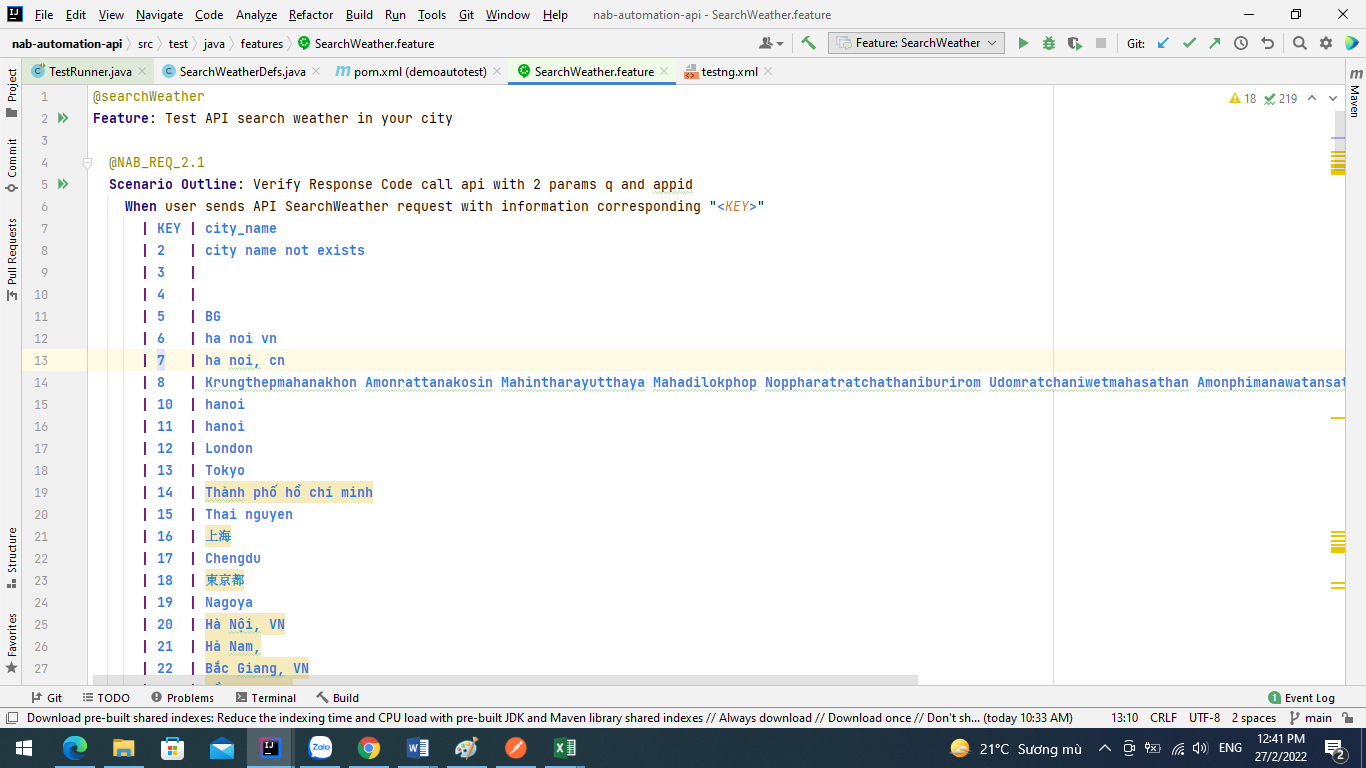Toggle the Maven side panel

pos(1354,93)
